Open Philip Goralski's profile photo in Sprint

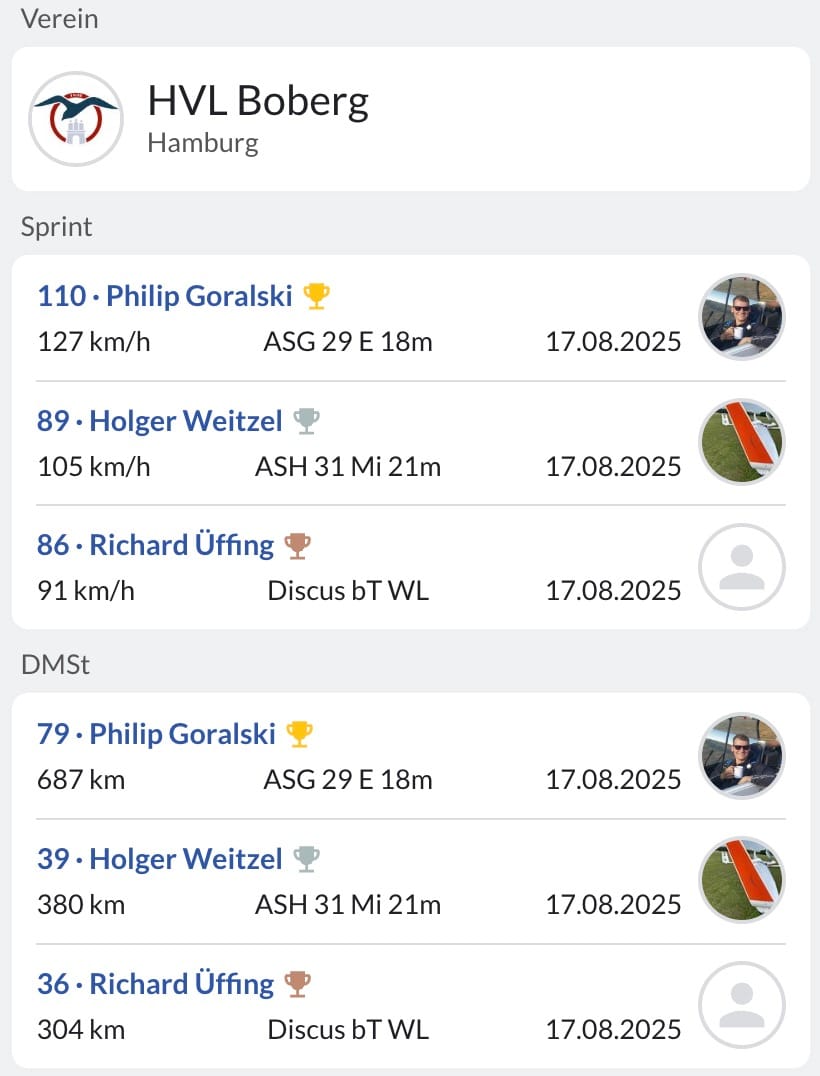point(742,317)
